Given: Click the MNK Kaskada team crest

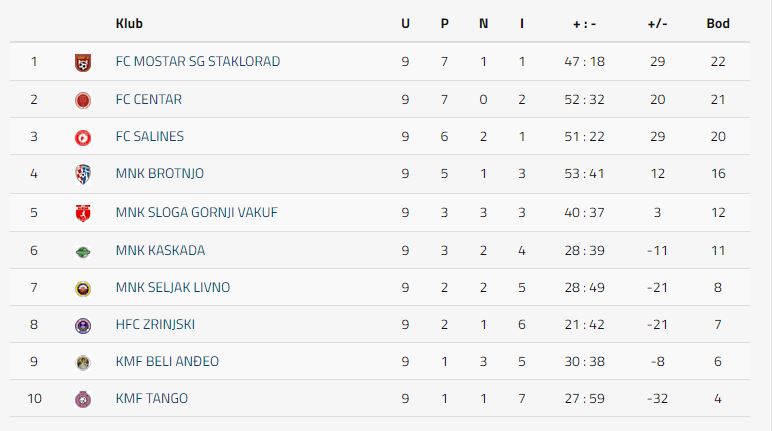Looking at the screenshot, I should point(83,251).
